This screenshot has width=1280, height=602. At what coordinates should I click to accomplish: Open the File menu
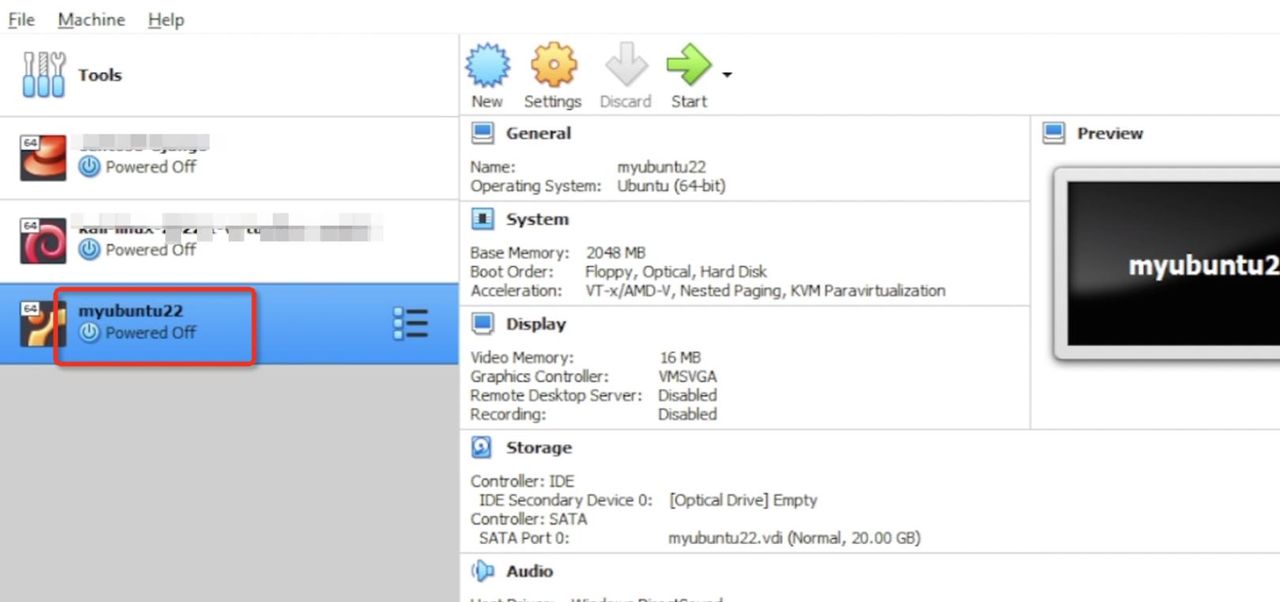(x=20, y=19)
